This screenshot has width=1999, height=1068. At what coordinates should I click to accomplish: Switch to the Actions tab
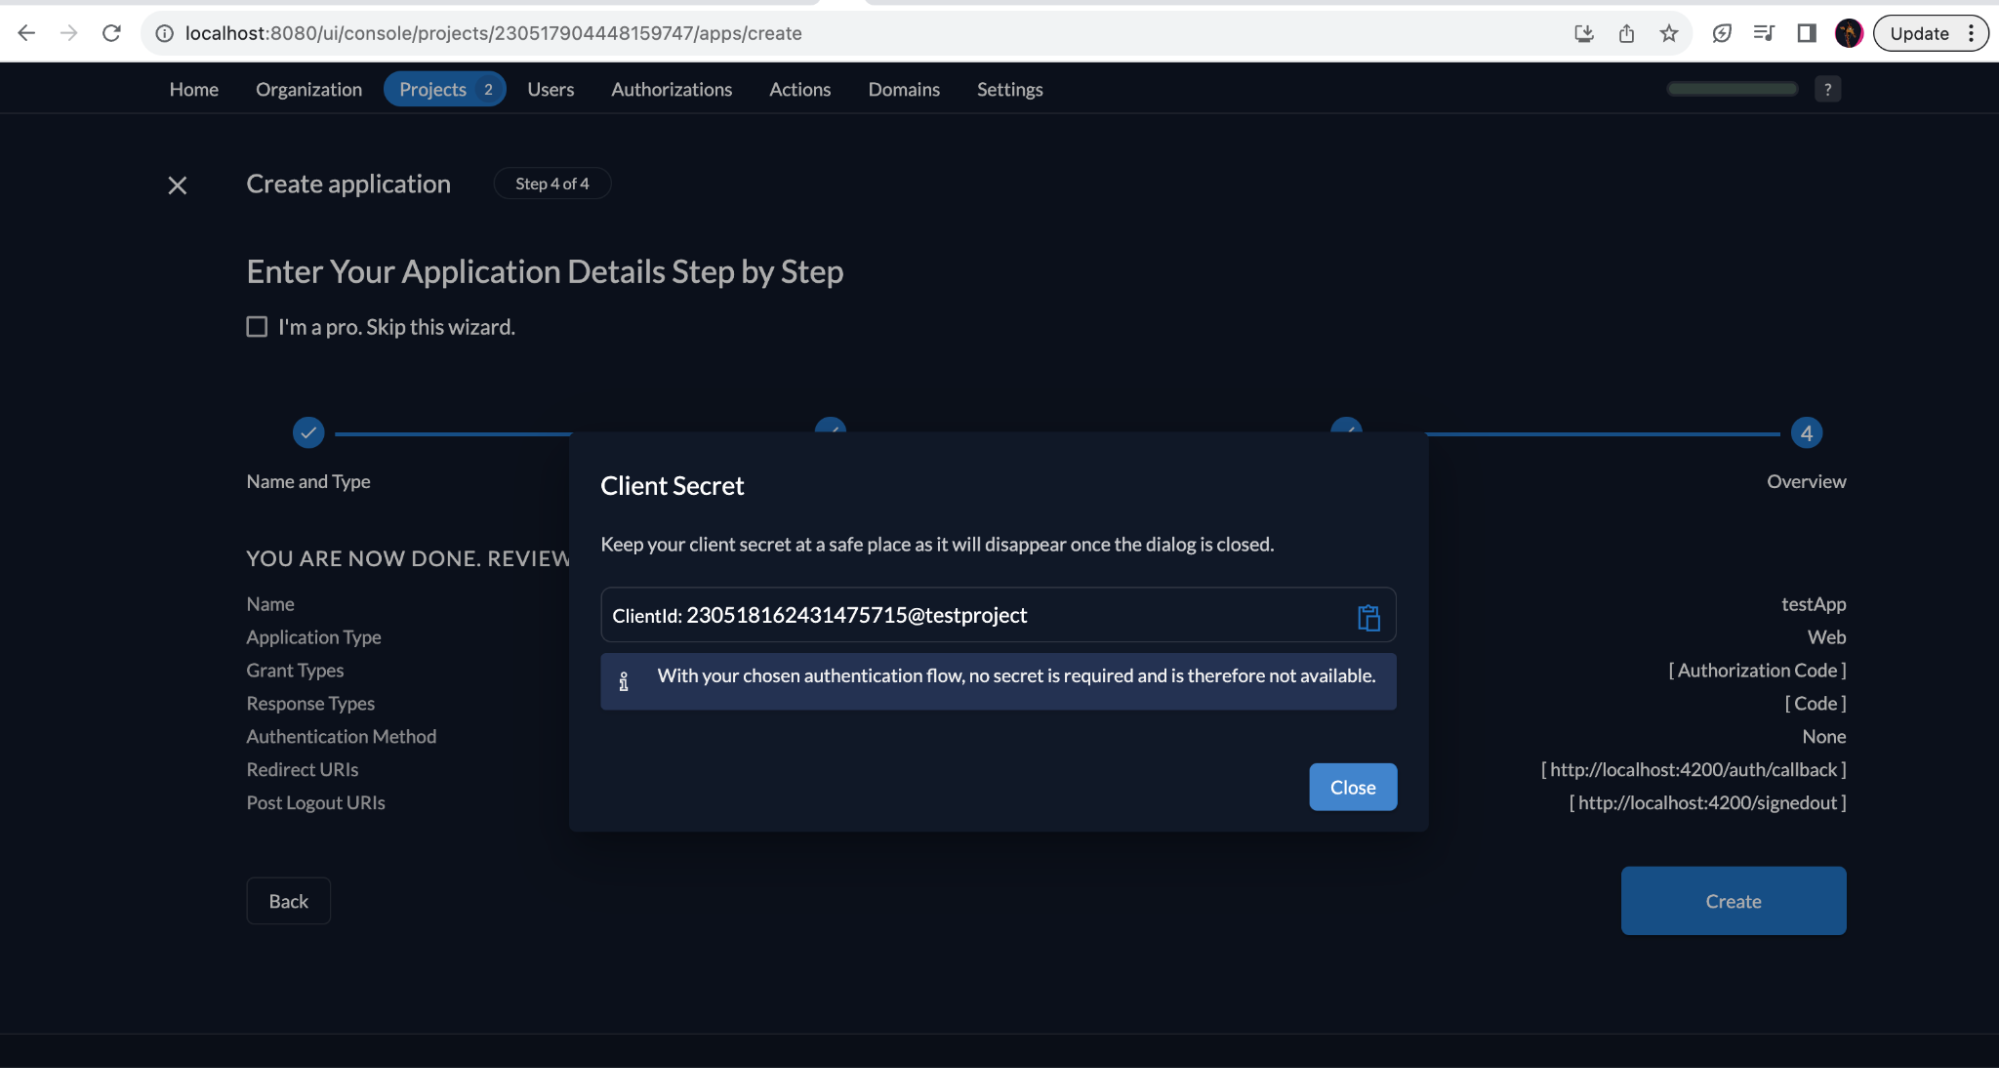799,89
